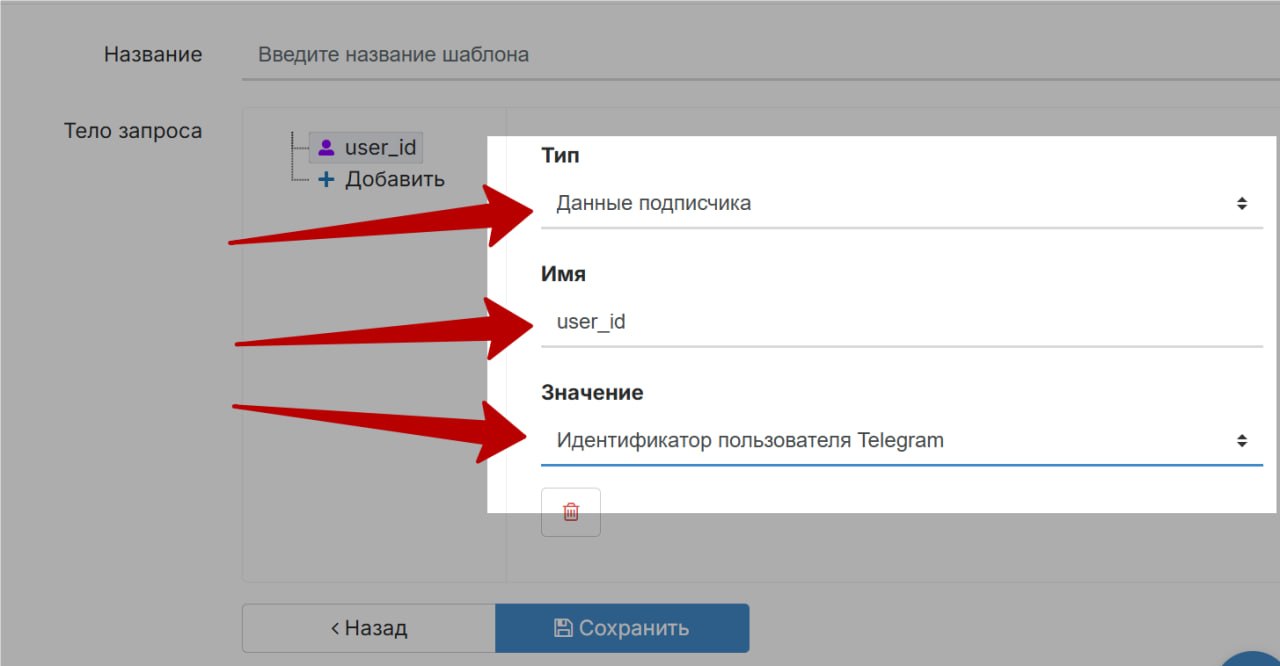Click the up-down arrows of the Значение selector
The image size is (1280, 666).
coord(1241,440)
